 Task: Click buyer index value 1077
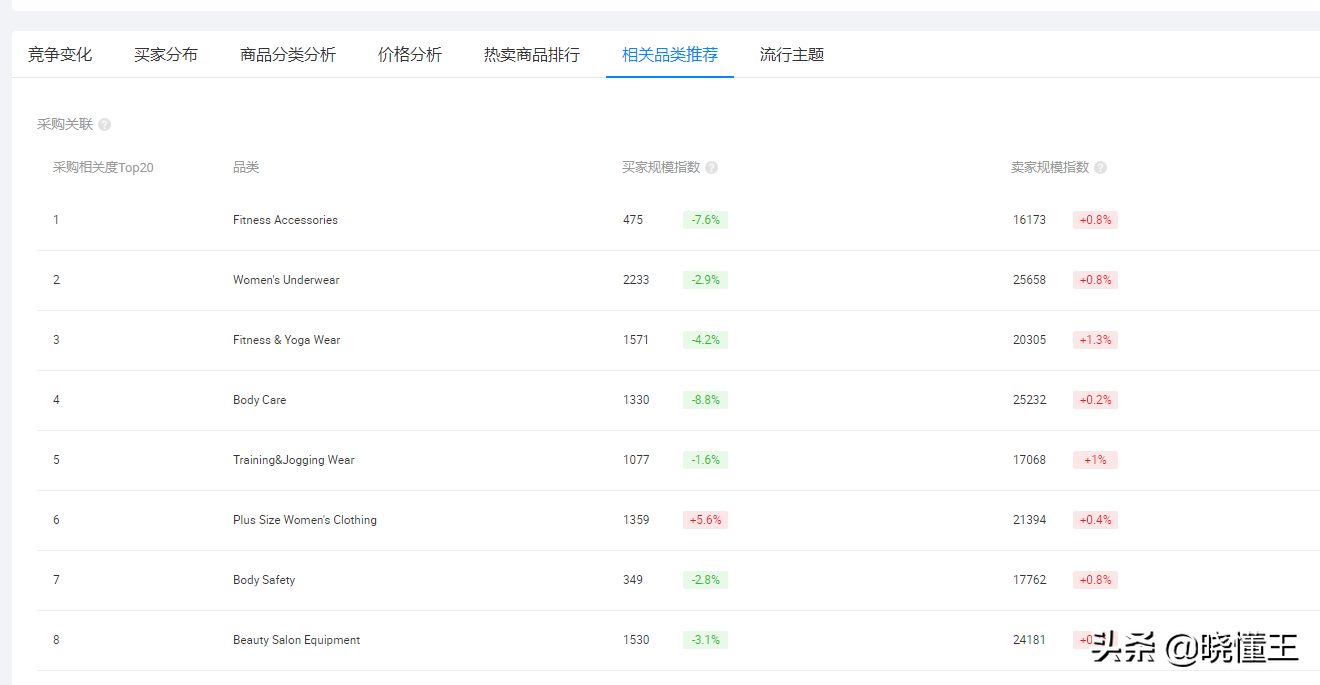[636, 460]
